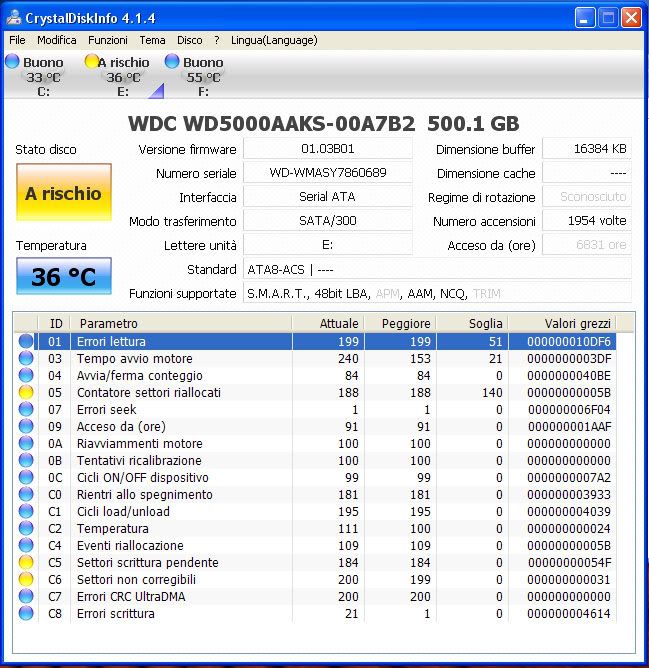Viewport: 649px width, 668px height.
Task: Click yellow status orb for drive E:
Action: (91, 61)
